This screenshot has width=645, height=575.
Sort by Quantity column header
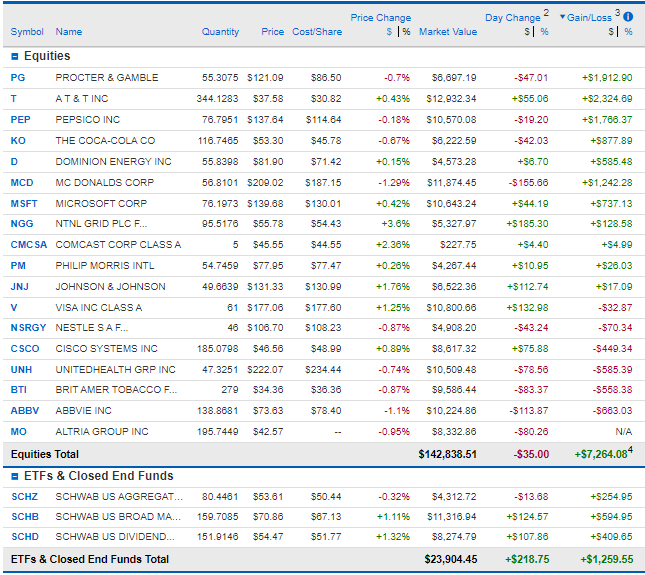[x=220, y=32]
